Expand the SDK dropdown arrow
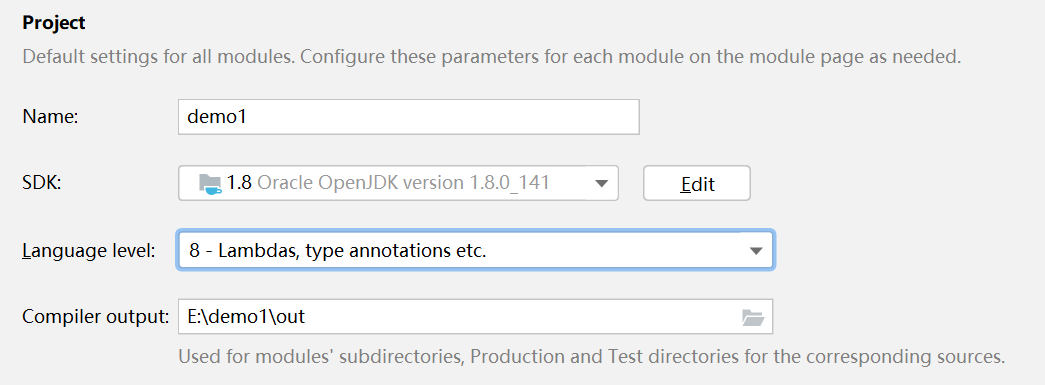The width and height of the screenshot is (1045, 385). (x=601, y=183)
